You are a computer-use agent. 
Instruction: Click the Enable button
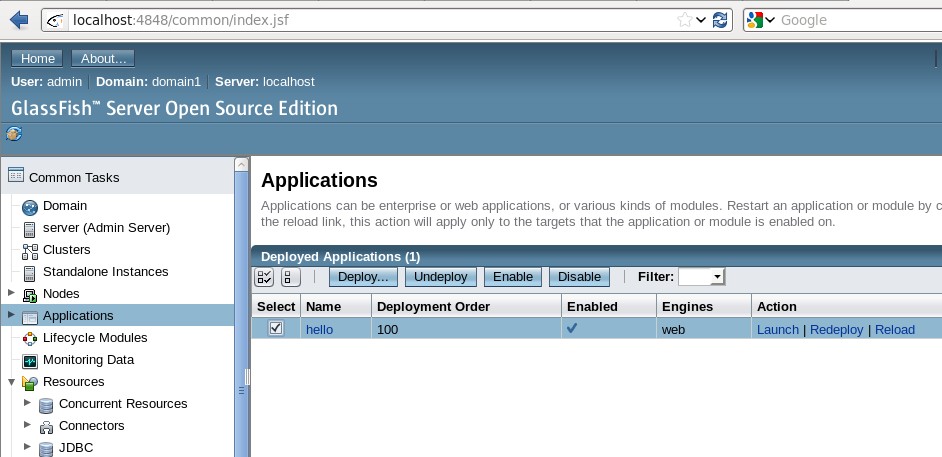click(x=512, y=277)
